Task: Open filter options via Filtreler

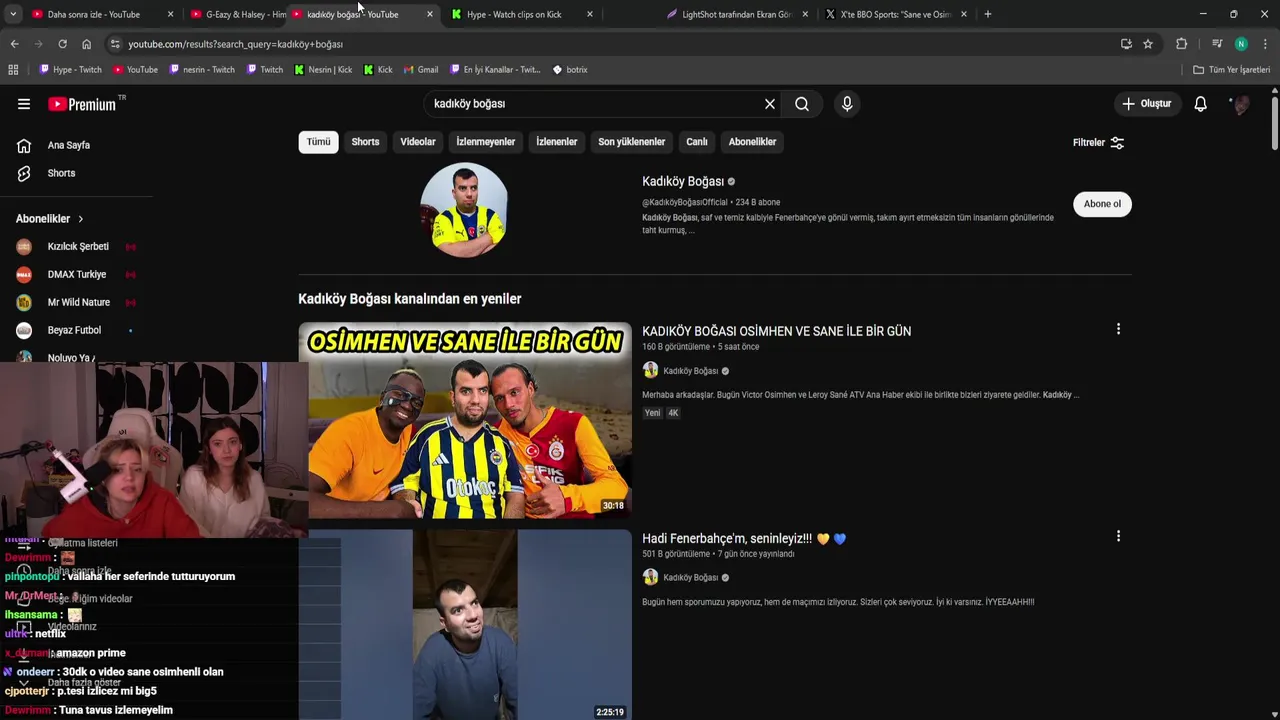Action: 1098,143
